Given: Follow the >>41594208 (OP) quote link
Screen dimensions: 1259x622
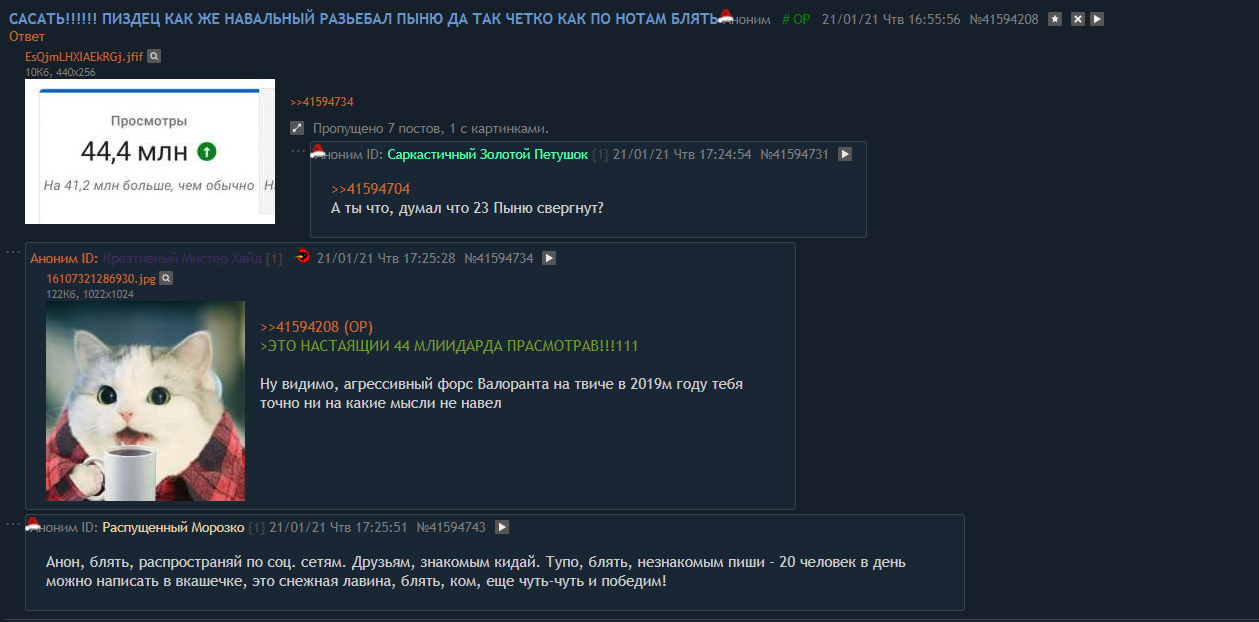Looking at the screenshot, I should coord(316,327).
